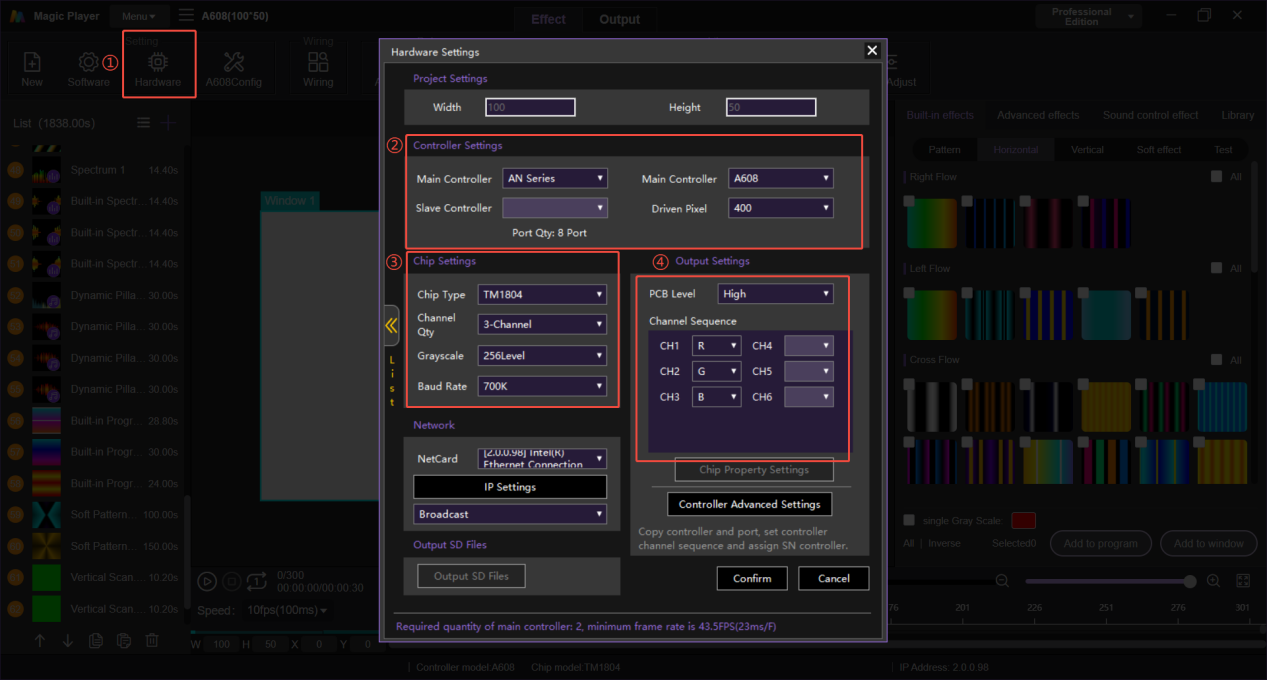This screenshot has height=680, width=1267.
Task: Toggle All checkbox for Right Flow
Action: coord(1217,177)
